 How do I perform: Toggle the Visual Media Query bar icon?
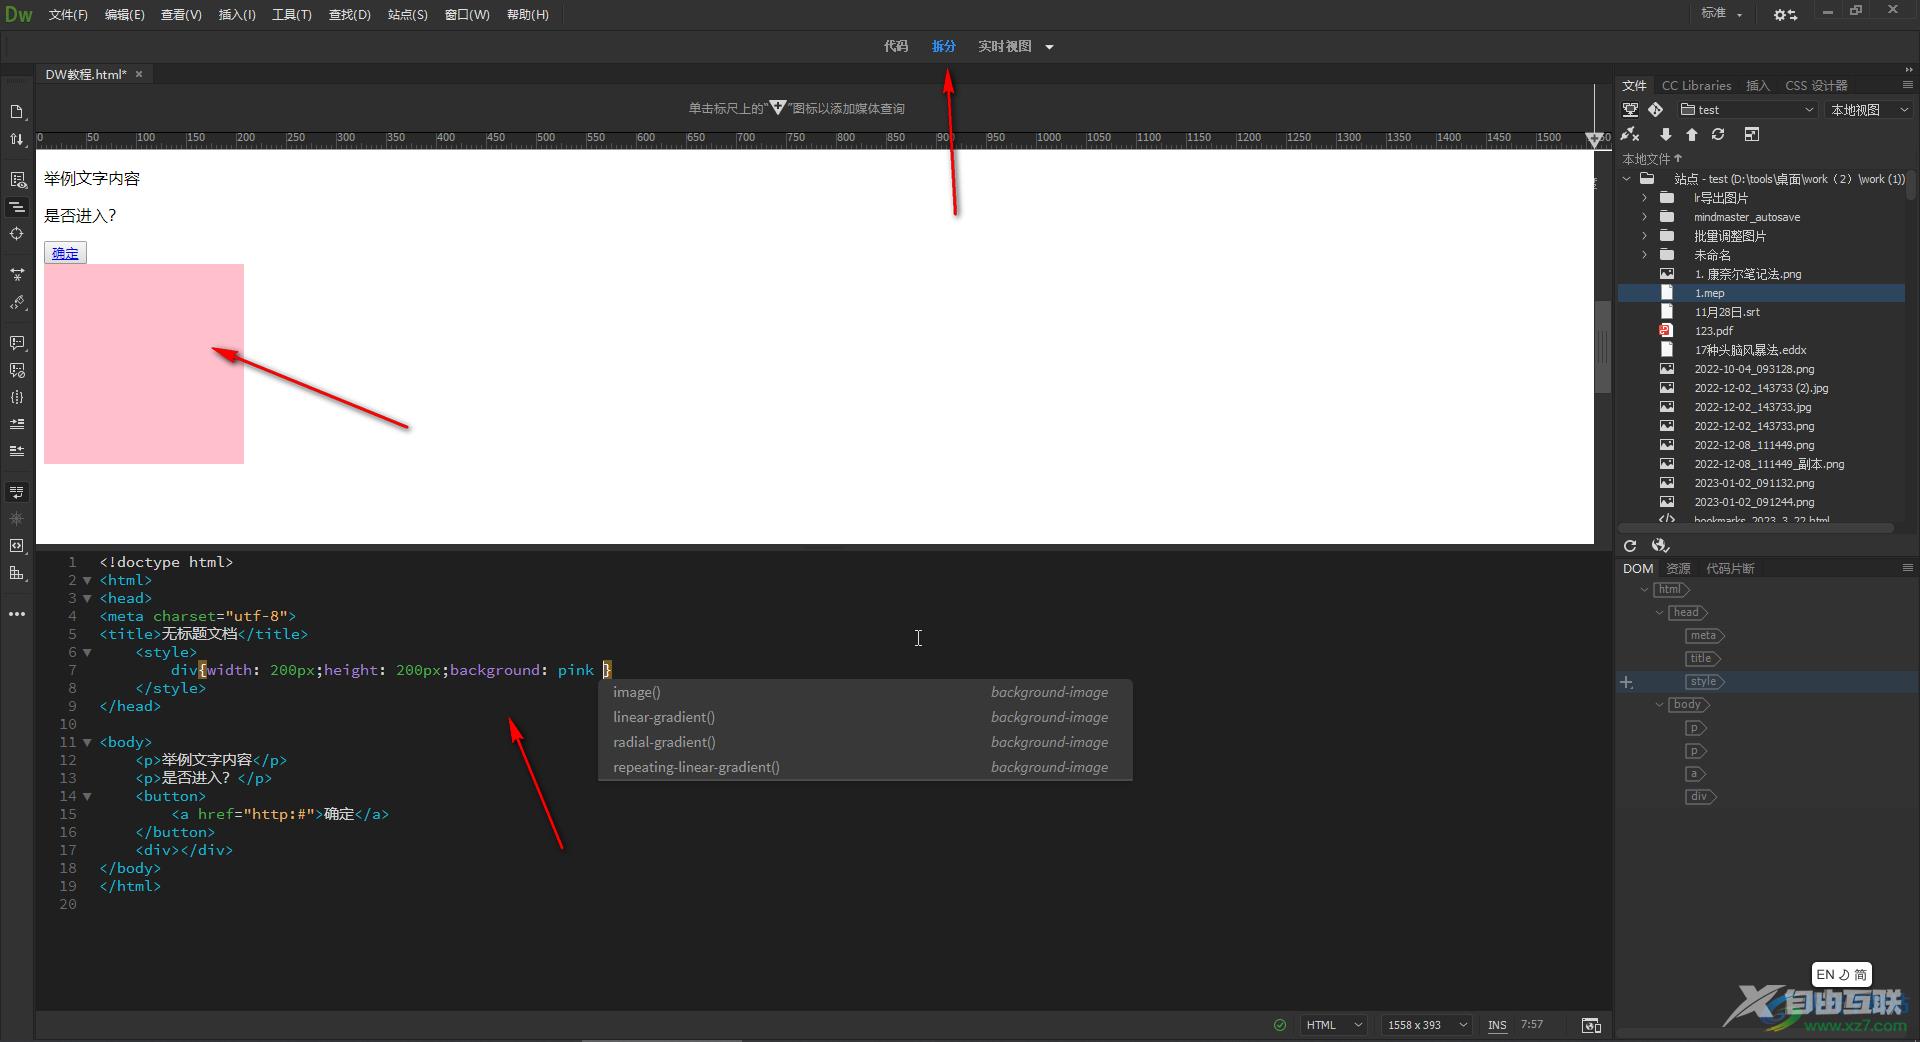17,207
